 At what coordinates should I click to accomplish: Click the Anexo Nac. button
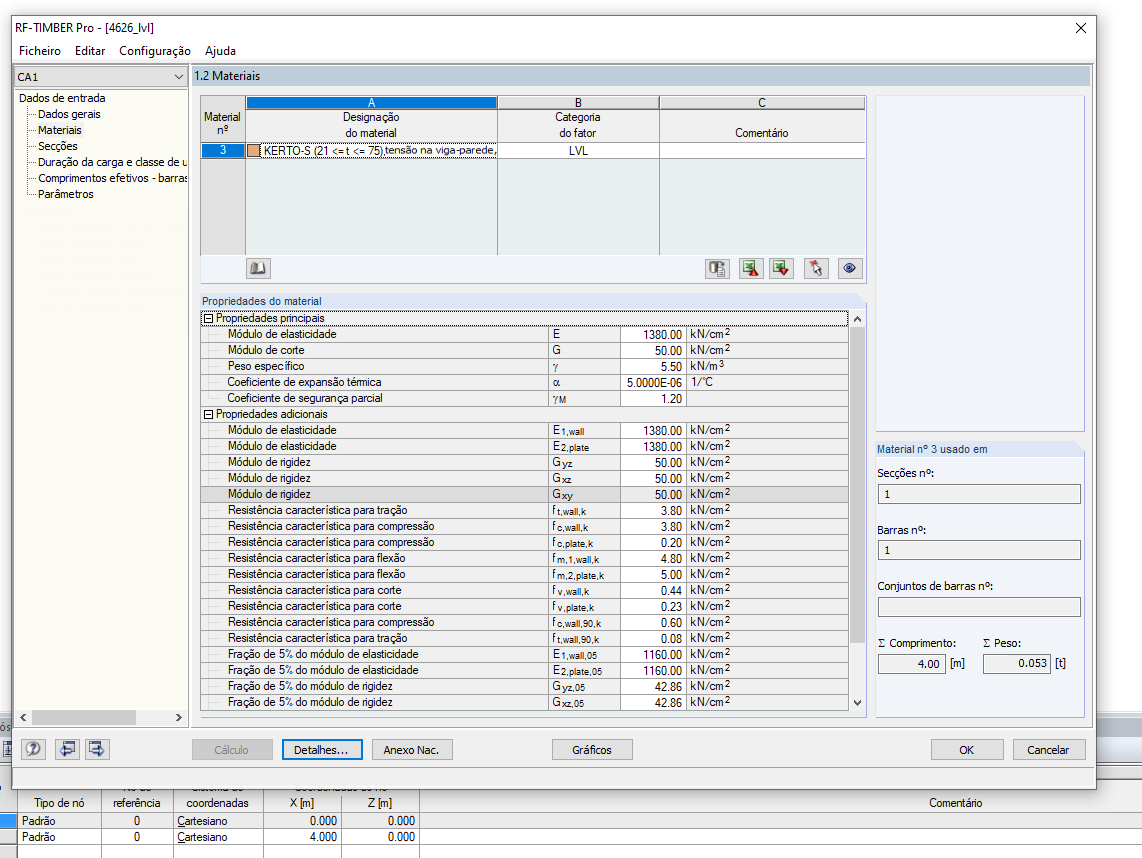coord(412,749)
